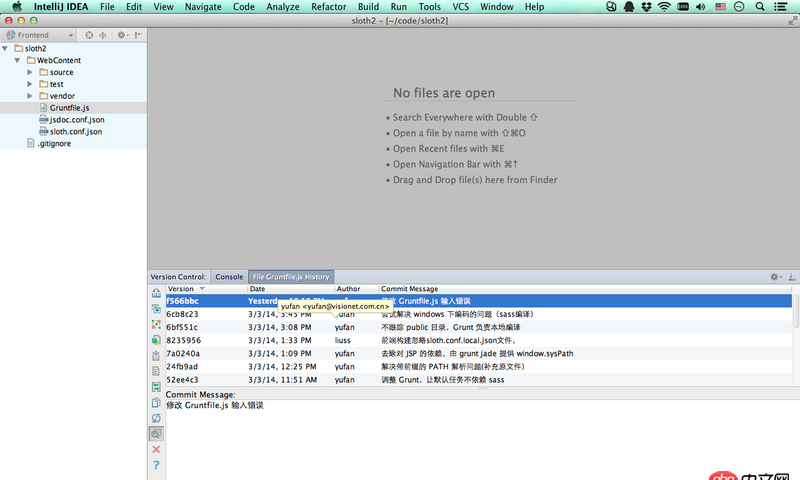The image size is (800, 480).
Task: Hide the project tool window
Action: click(138, 35)
